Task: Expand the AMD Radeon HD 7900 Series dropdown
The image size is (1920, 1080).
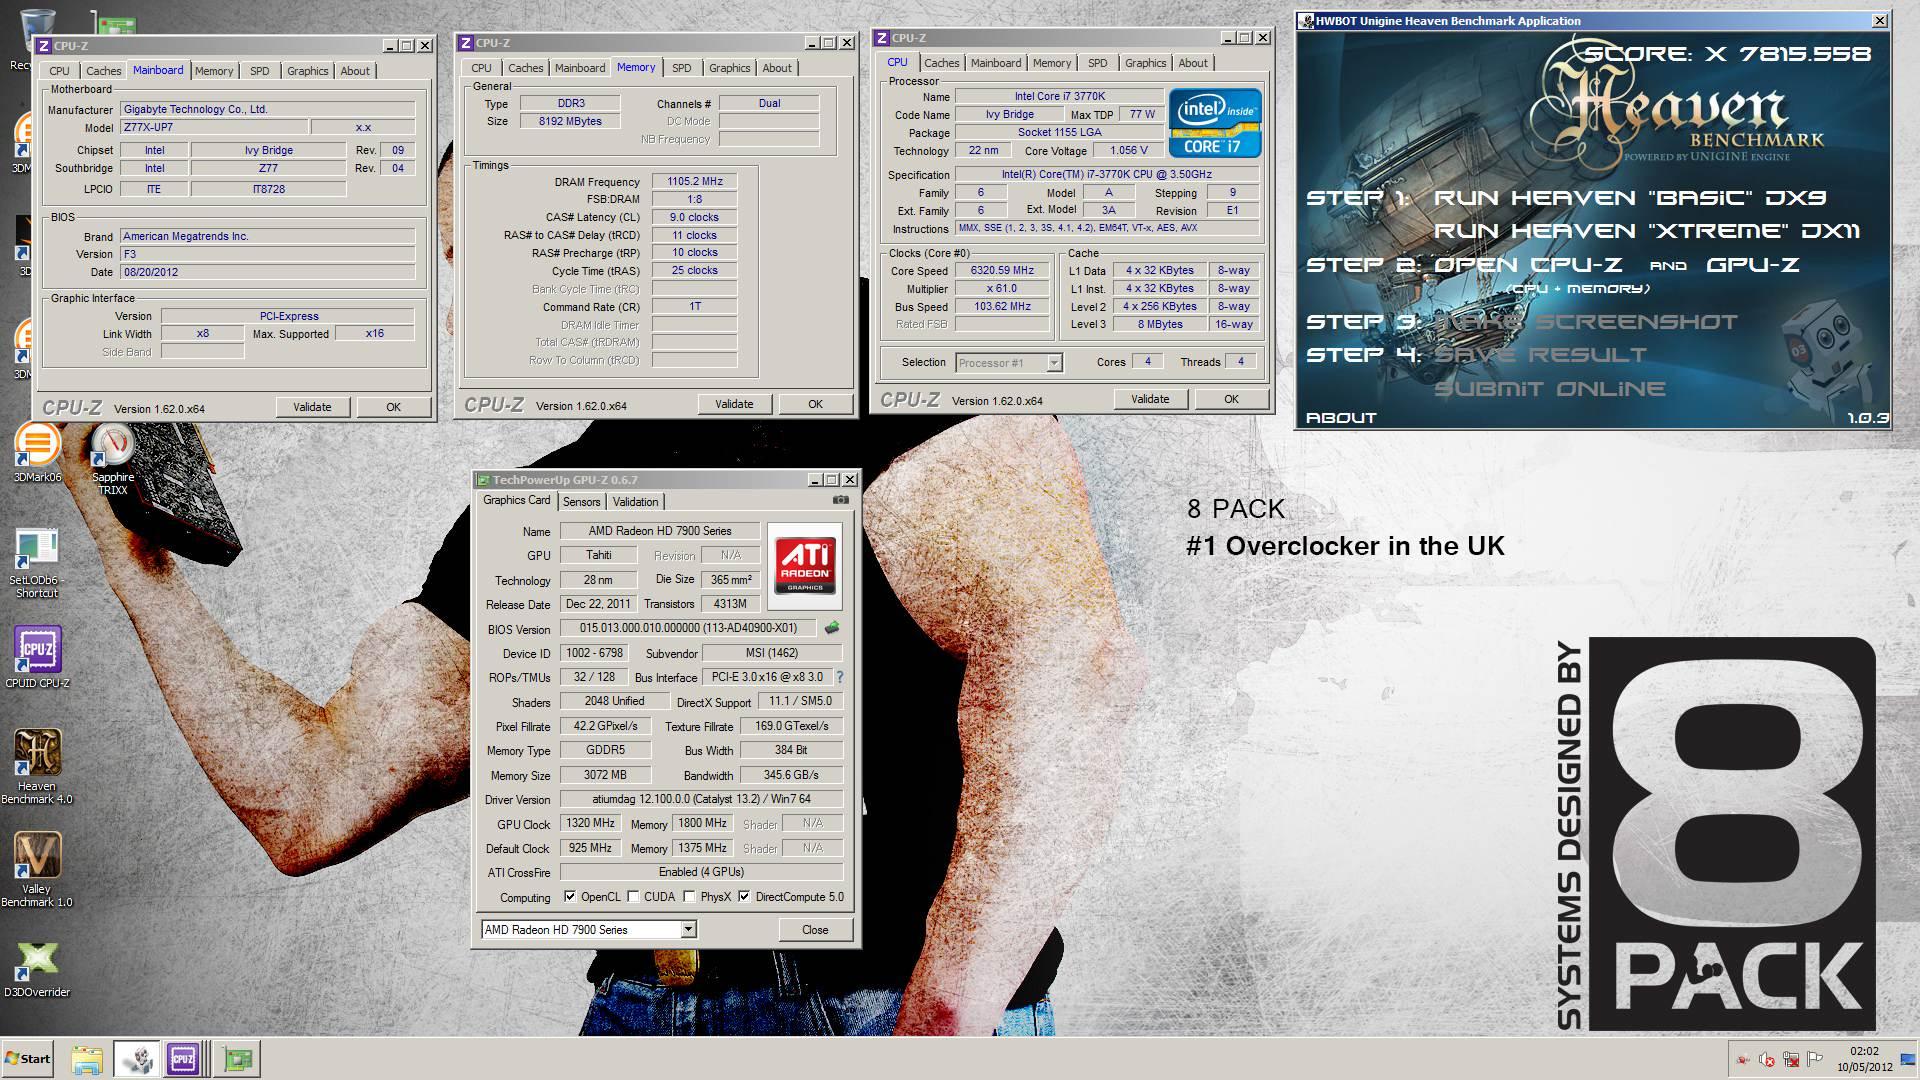Action: (x=688, y=930)
